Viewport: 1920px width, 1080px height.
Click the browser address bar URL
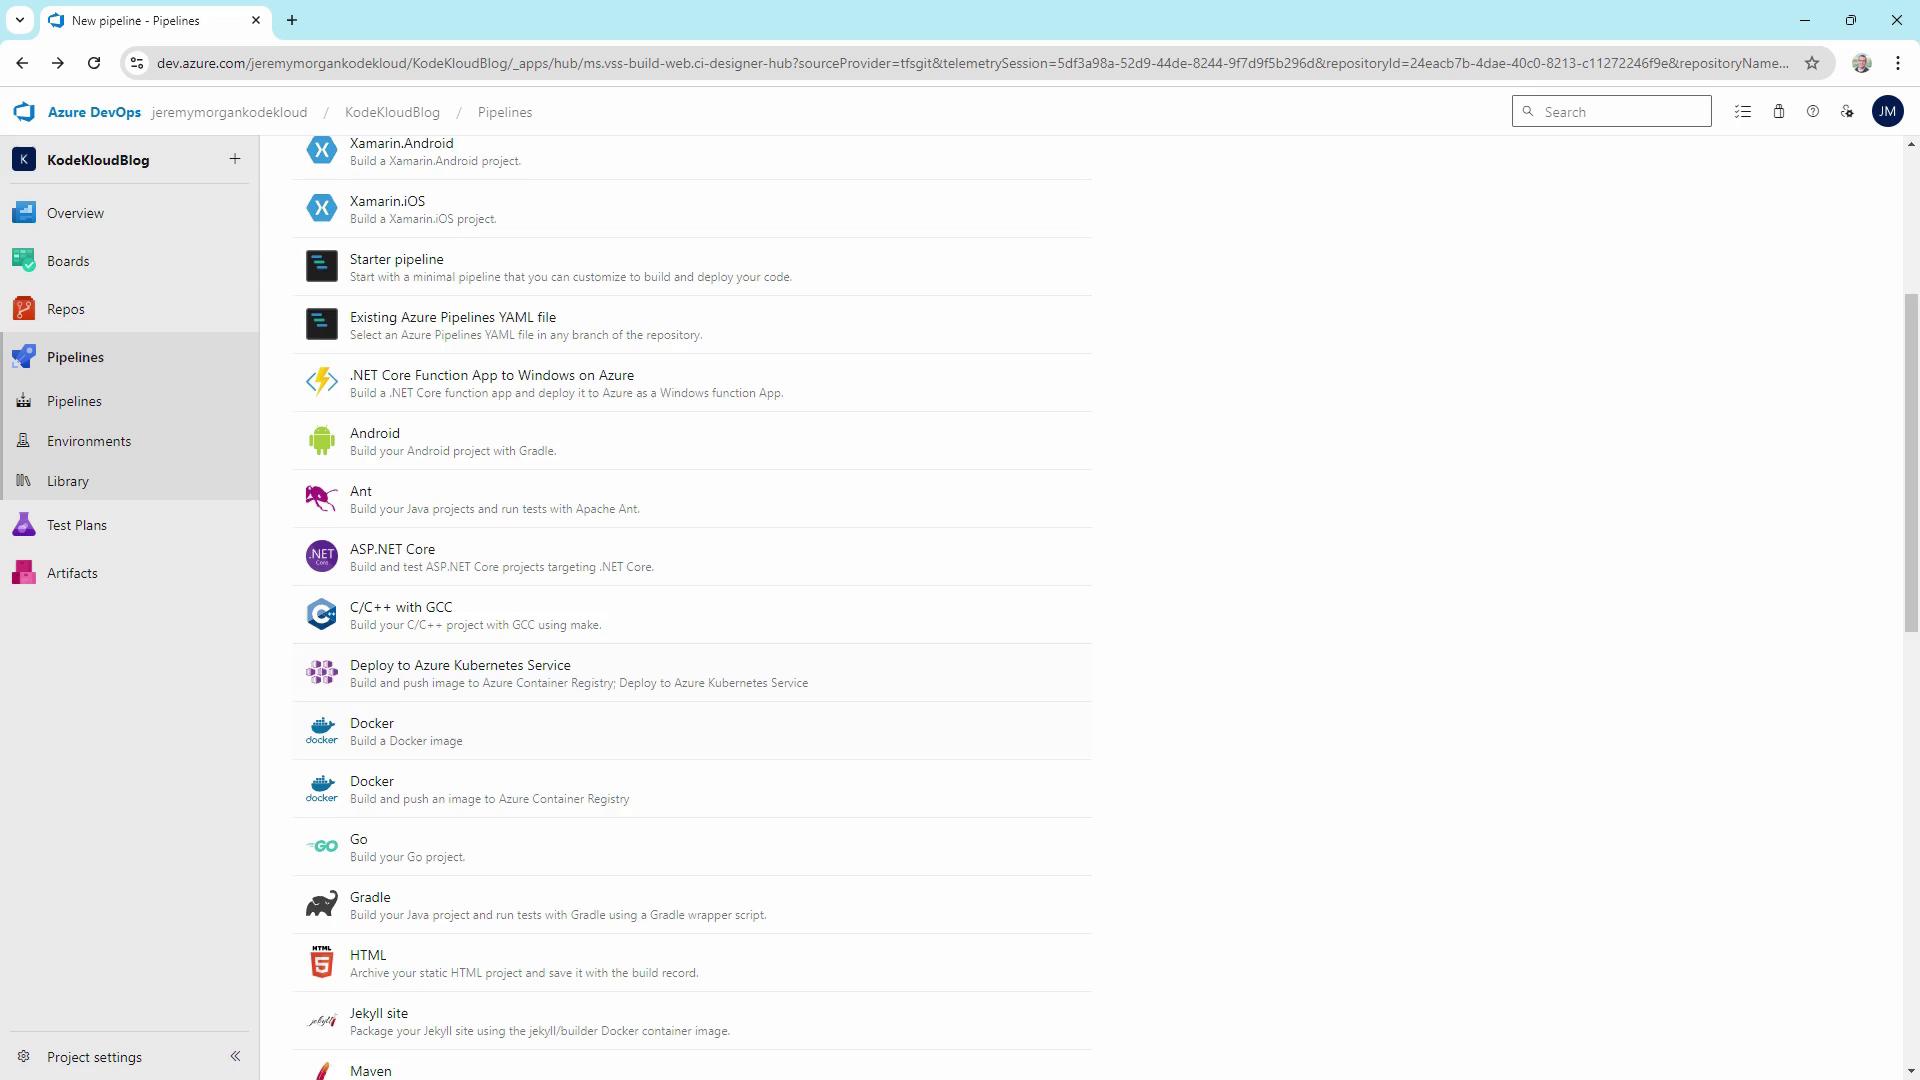[x=972, y=63]
